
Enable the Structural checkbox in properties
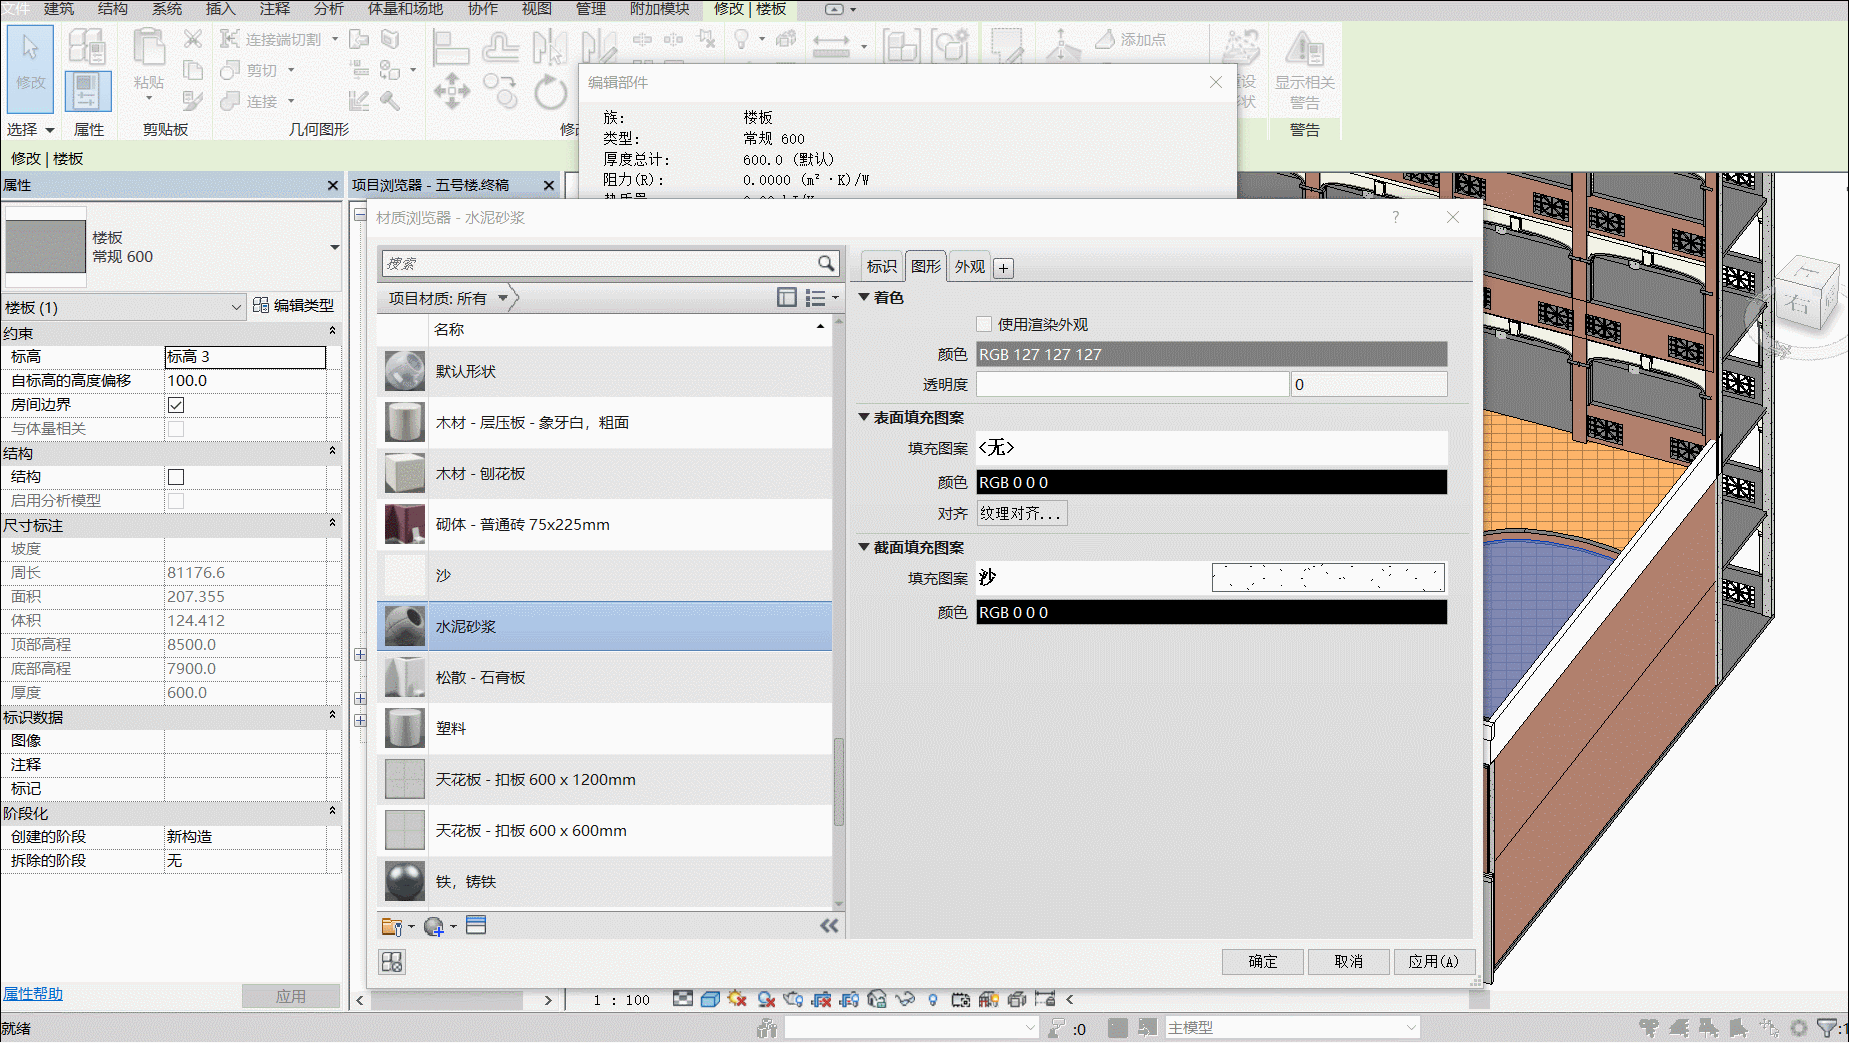tap(176, 477)
